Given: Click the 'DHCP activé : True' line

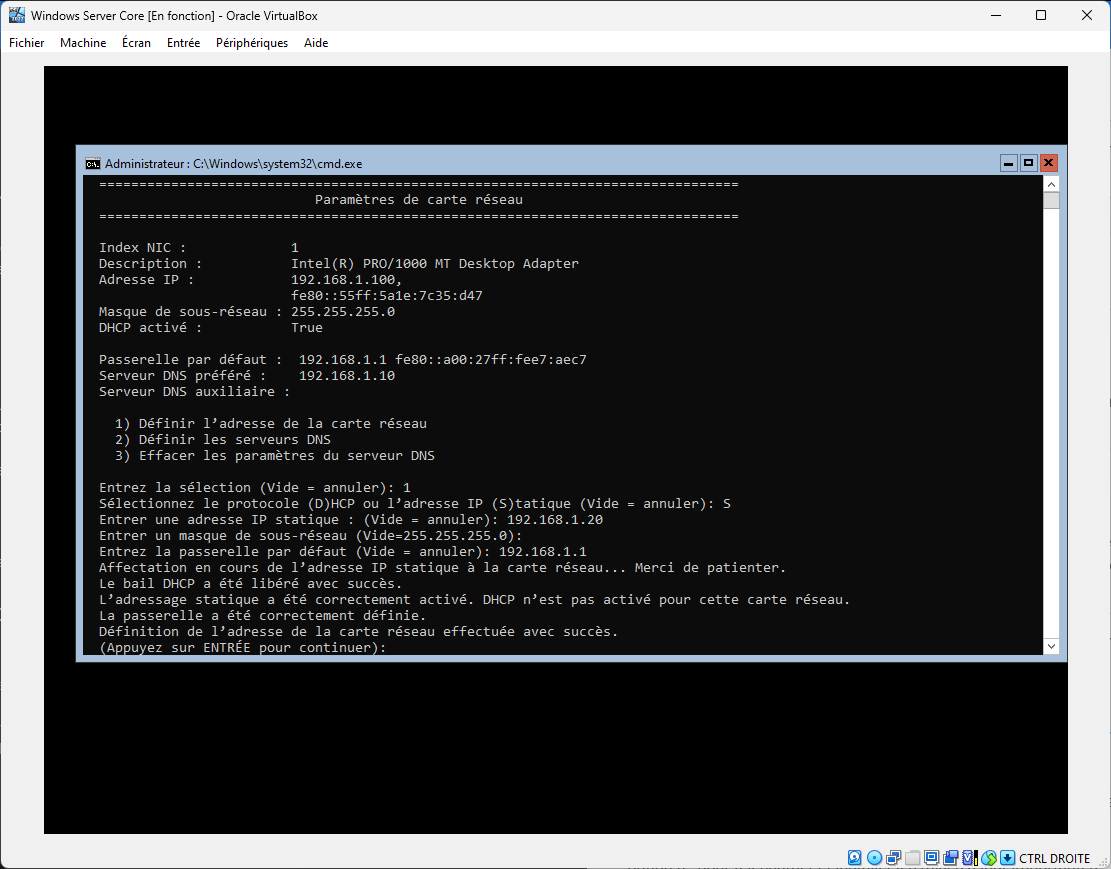Looking at the screenshot, I should (210, 327).
